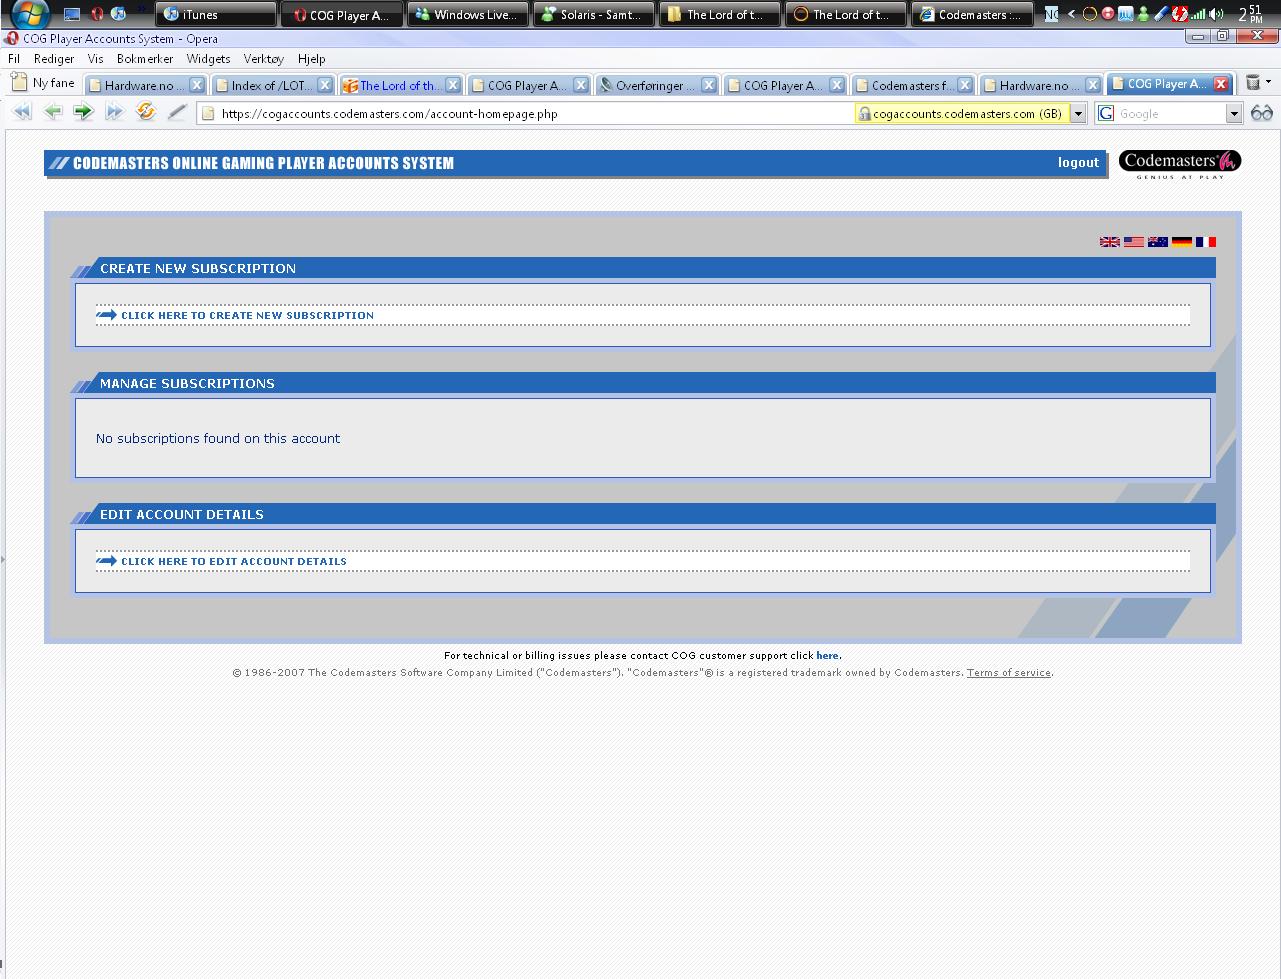
Task: Close the active tab with its red X
Action: point(1220,84)
